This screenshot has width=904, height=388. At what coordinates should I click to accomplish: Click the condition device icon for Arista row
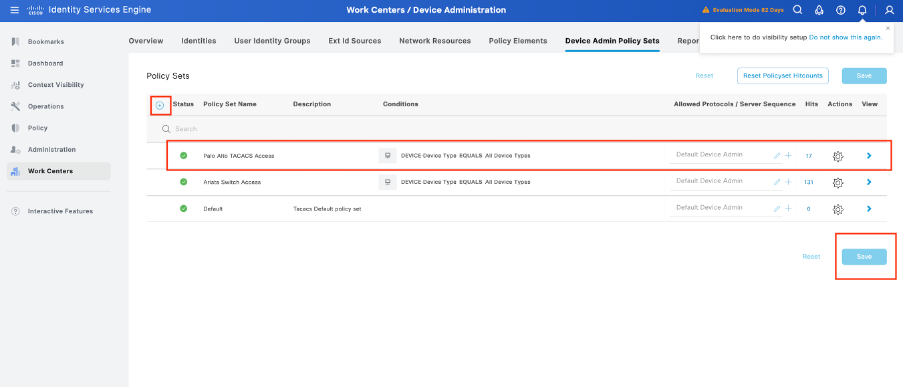point(387,182)
